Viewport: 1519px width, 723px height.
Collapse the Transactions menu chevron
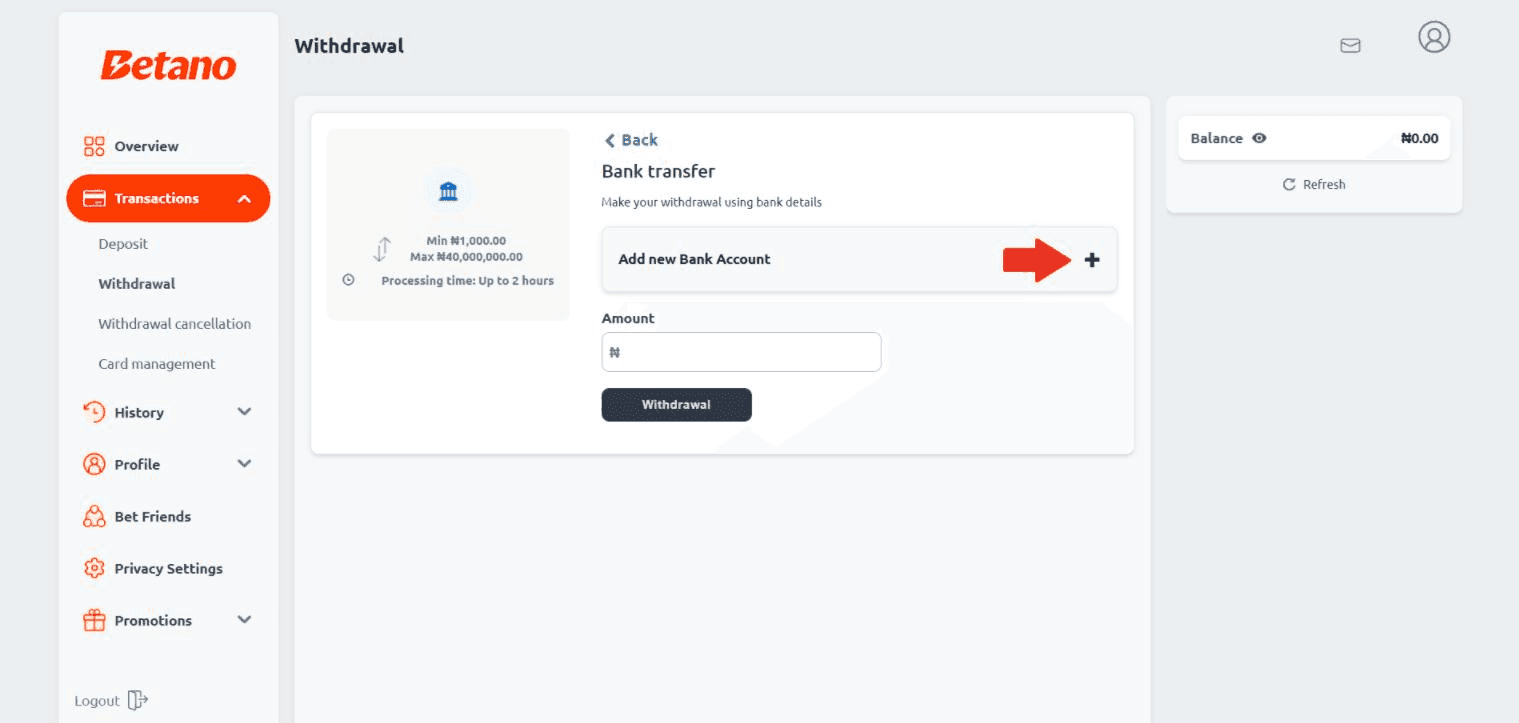click(244, 199)
